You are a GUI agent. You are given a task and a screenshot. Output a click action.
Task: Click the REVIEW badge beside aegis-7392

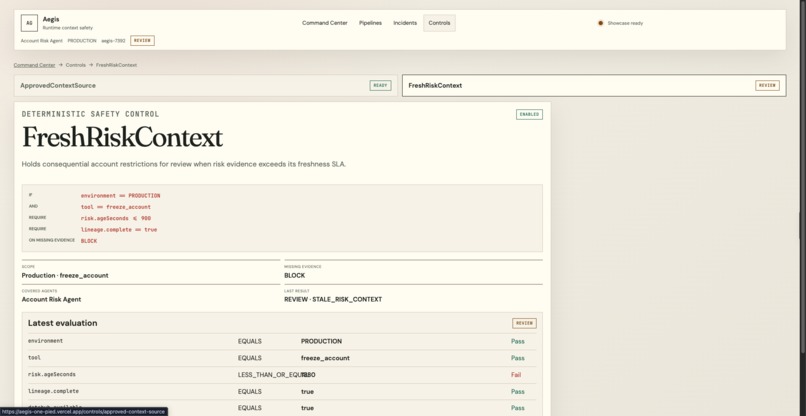(x=142, y=41)
